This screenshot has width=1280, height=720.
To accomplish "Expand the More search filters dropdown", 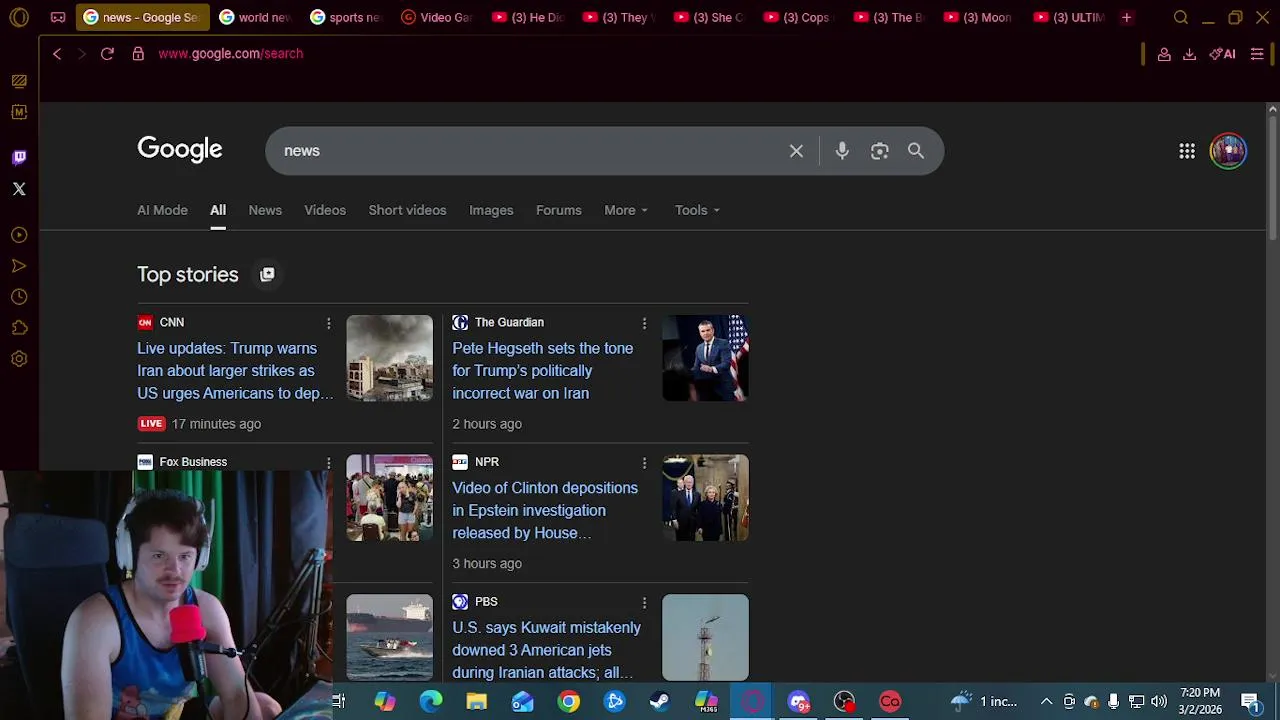I will coord(626,210).
